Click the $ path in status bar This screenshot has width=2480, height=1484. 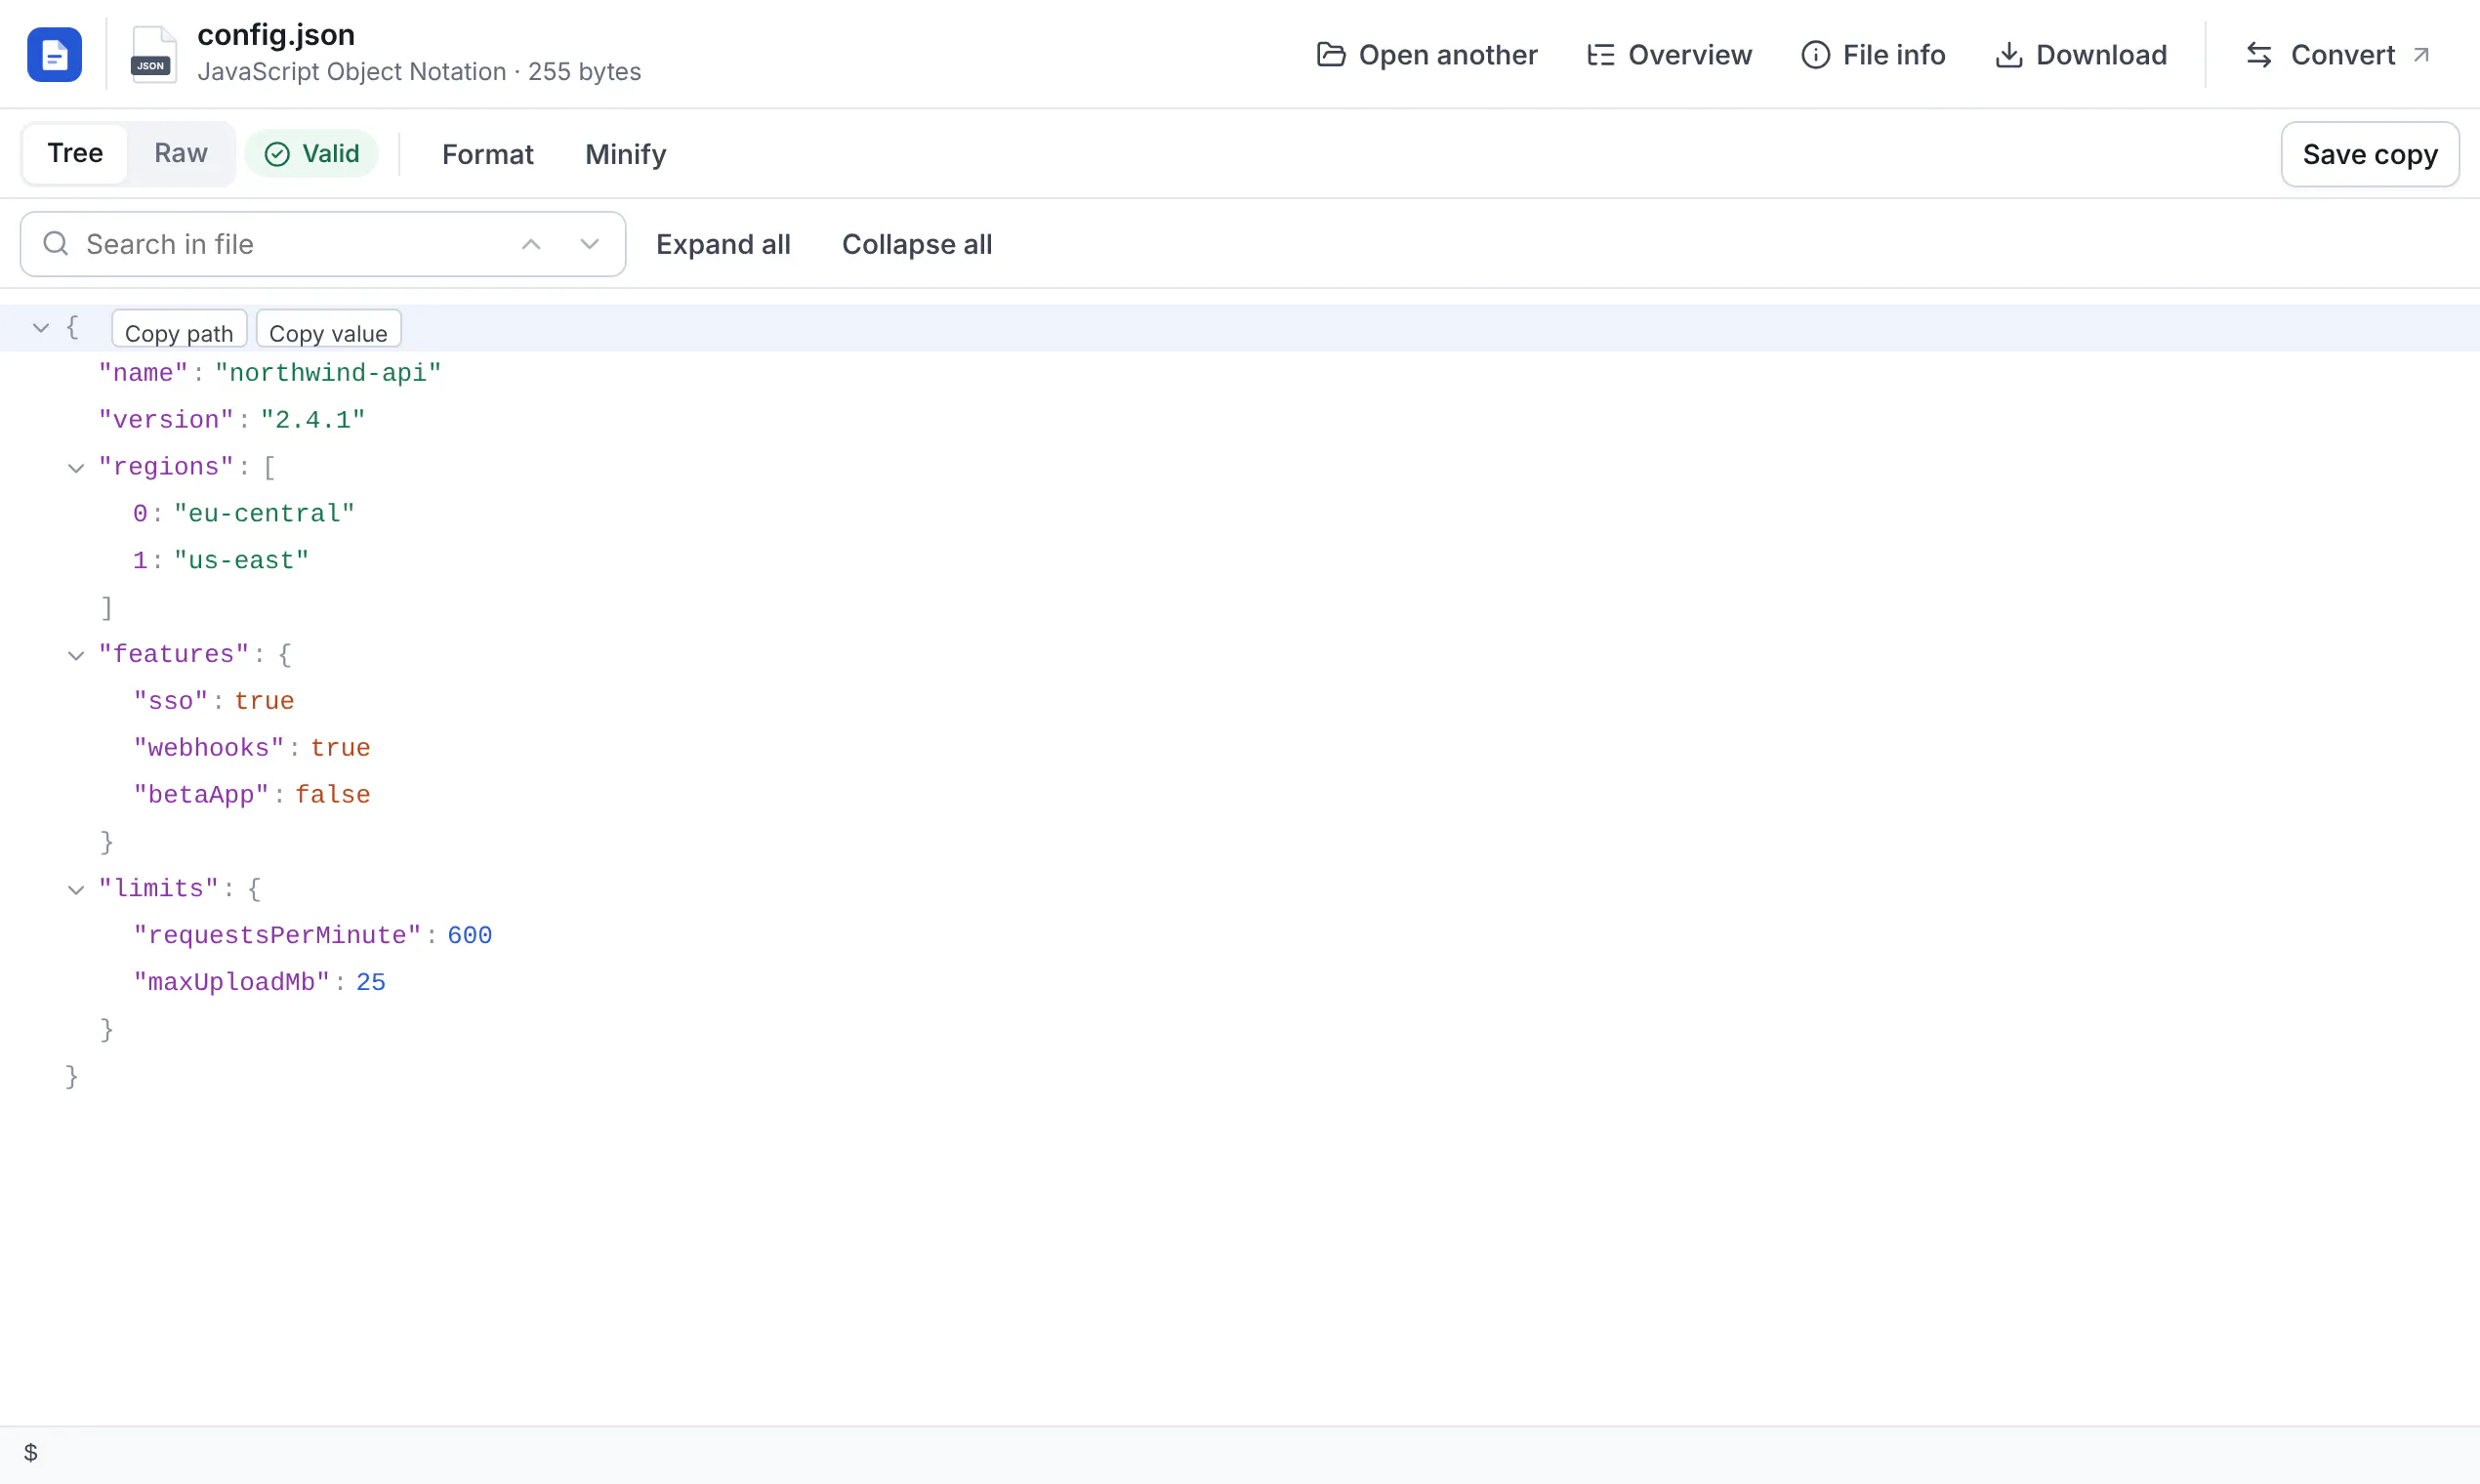(31, 1453)
